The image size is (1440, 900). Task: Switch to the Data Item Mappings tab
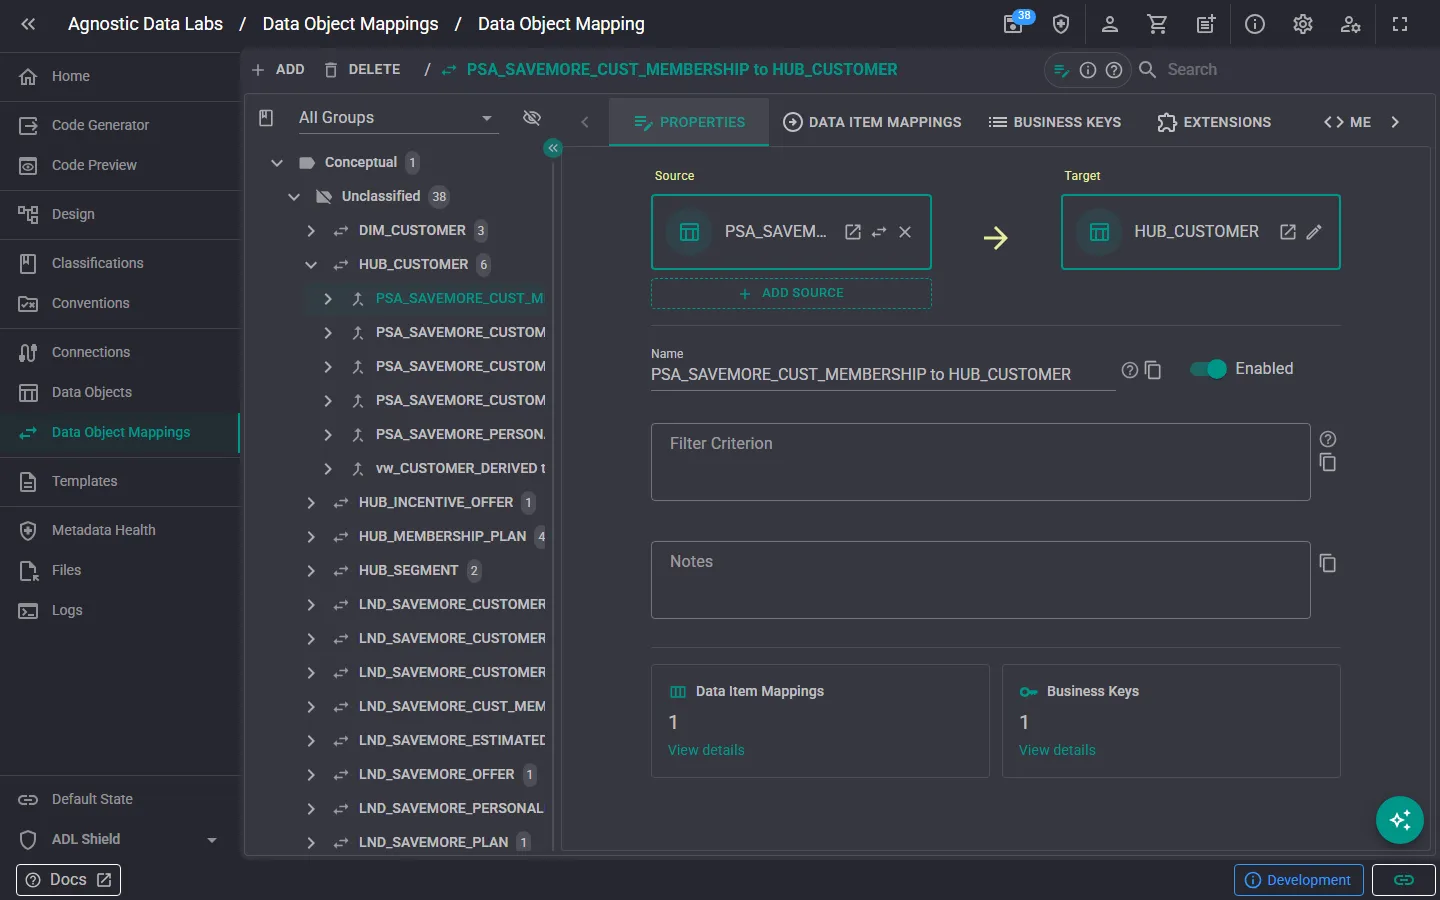coord(872,122)
